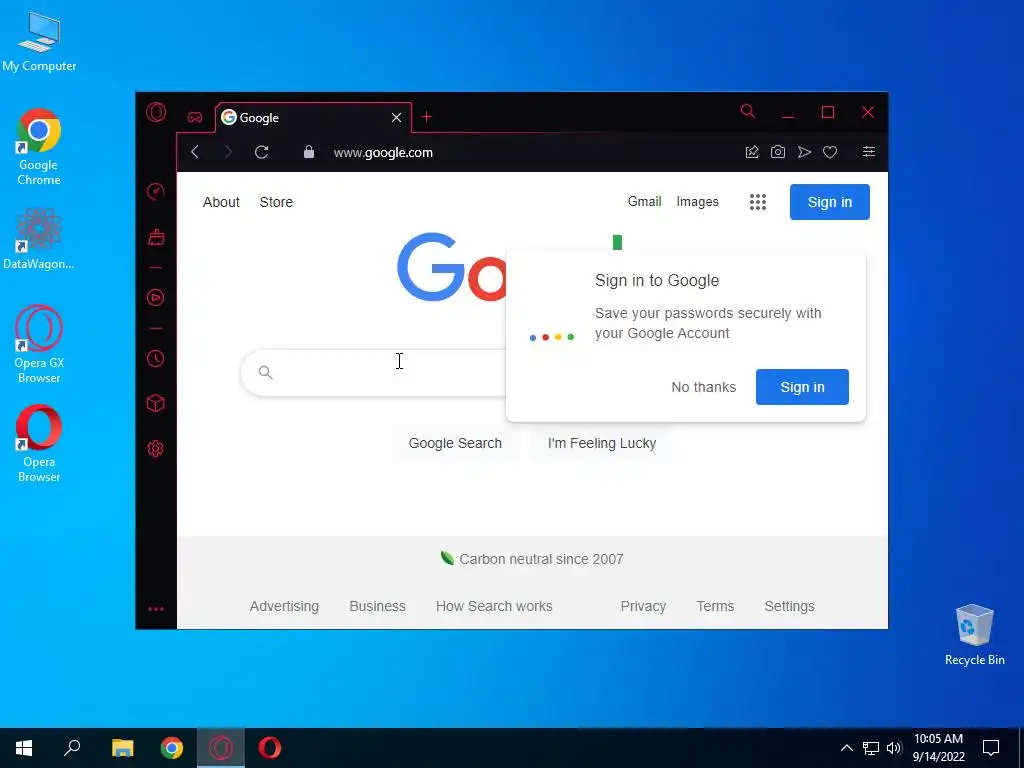The height and width of the screenshot is (768, 1024).
Task: Open volume control tray icon
Action: tap(894, 748)
